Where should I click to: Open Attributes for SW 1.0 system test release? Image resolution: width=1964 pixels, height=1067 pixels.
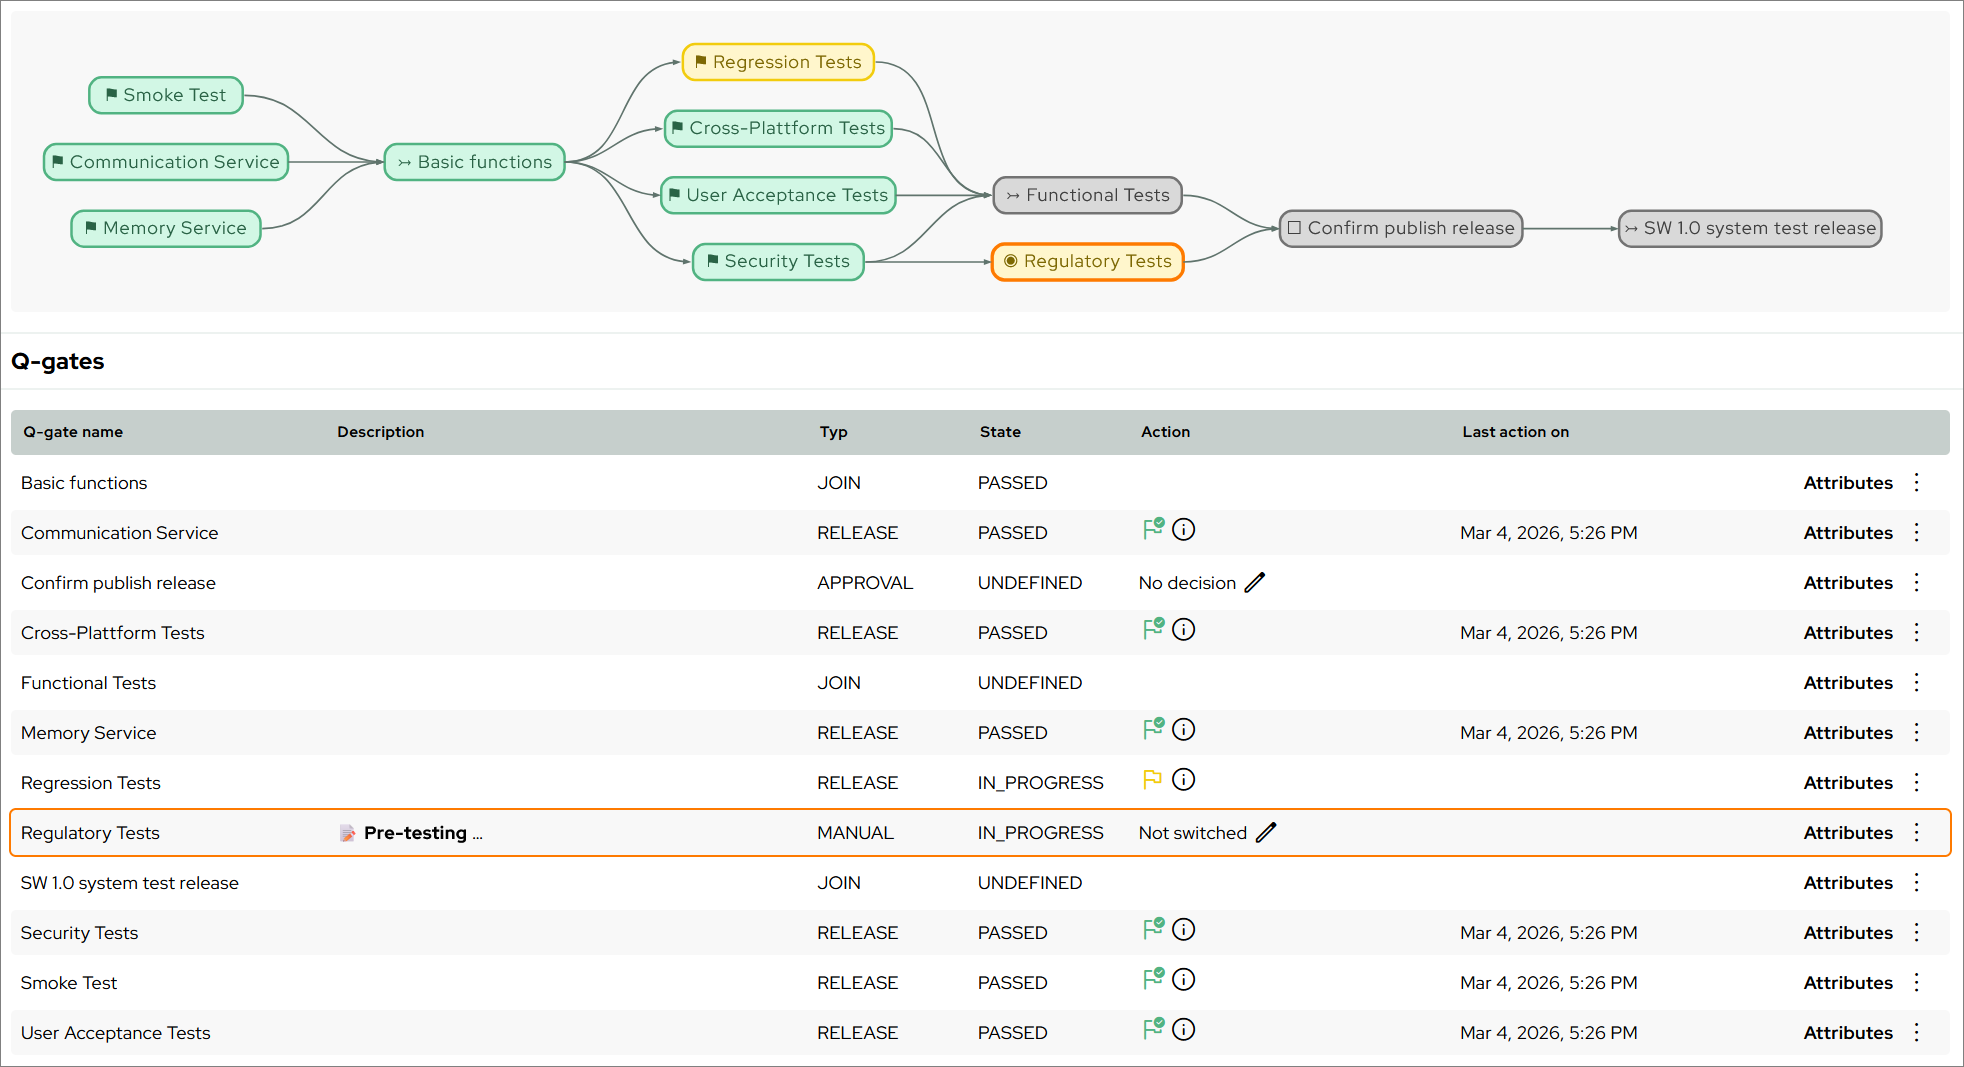[x=1847, y=883]
